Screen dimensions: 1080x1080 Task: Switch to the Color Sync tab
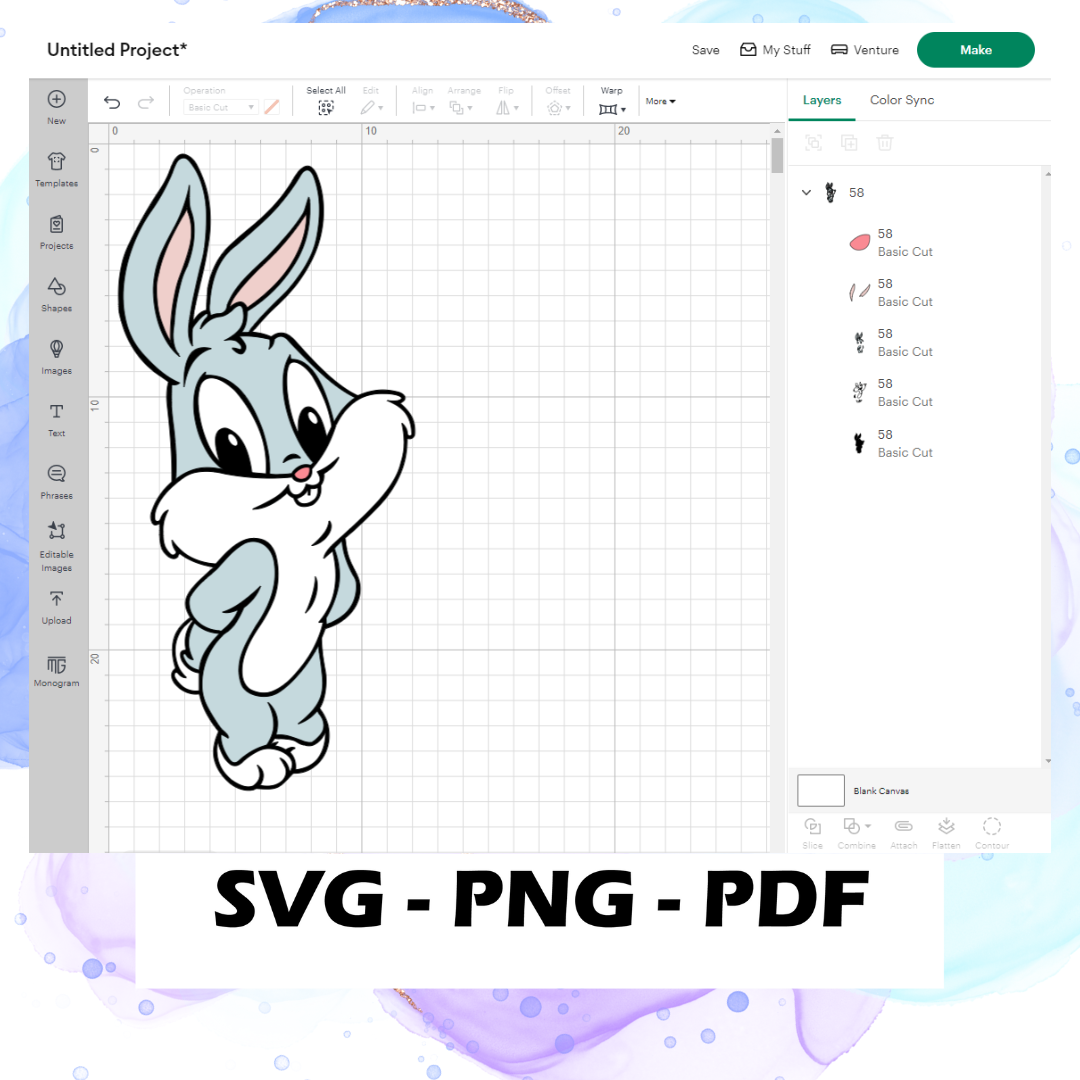pos(902,100)
